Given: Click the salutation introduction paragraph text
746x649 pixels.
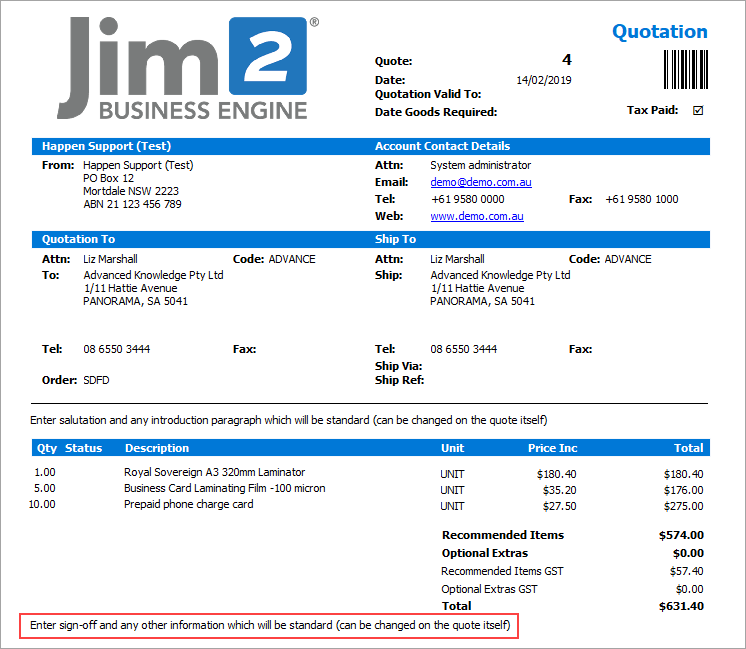Looking at the screenshot, I should click(288, 420).
